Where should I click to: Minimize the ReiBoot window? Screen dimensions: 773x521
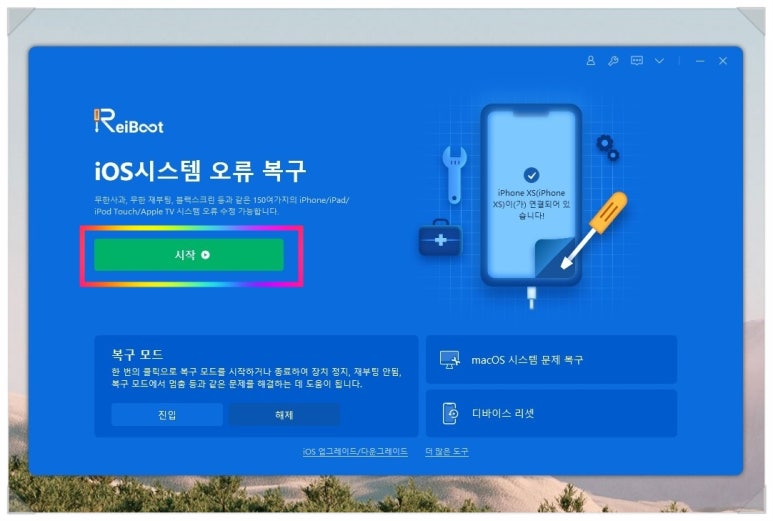[700, 61]
